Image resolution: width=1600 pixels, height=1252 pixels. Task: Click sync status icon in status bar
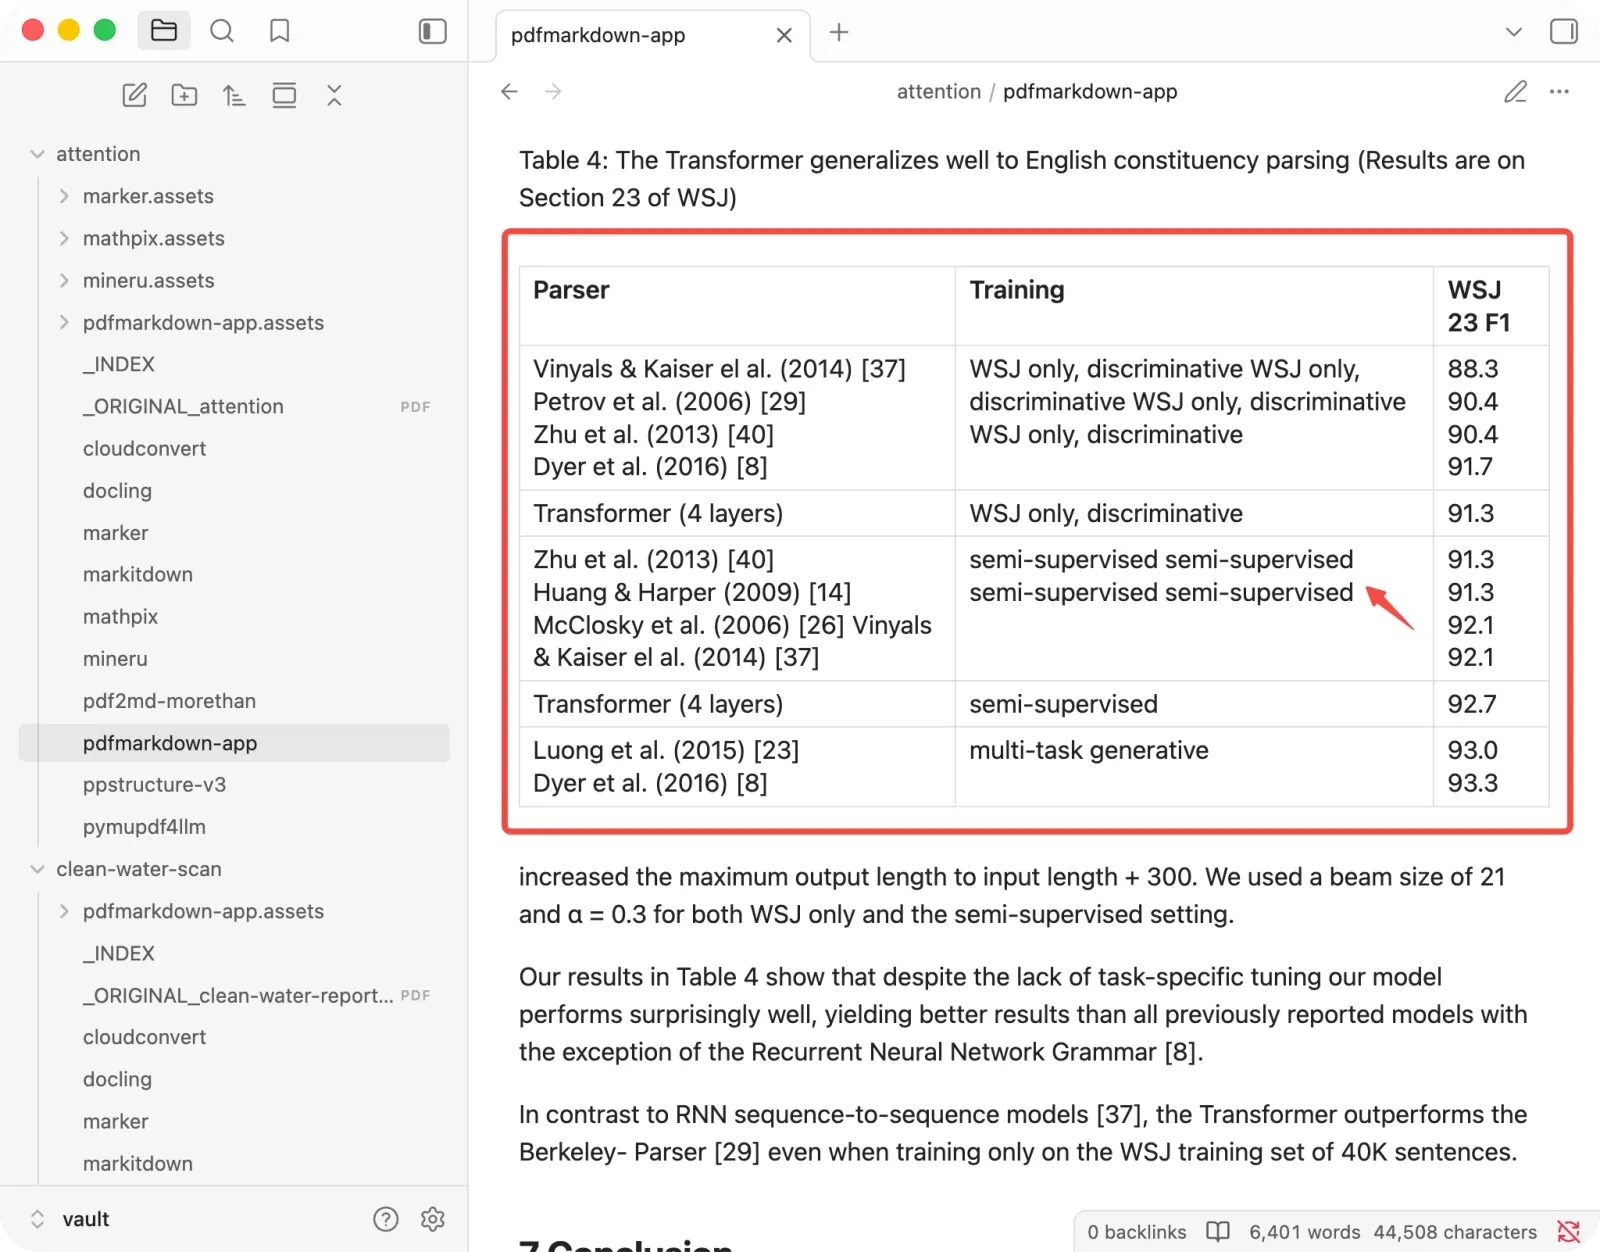[1569, 1232]
